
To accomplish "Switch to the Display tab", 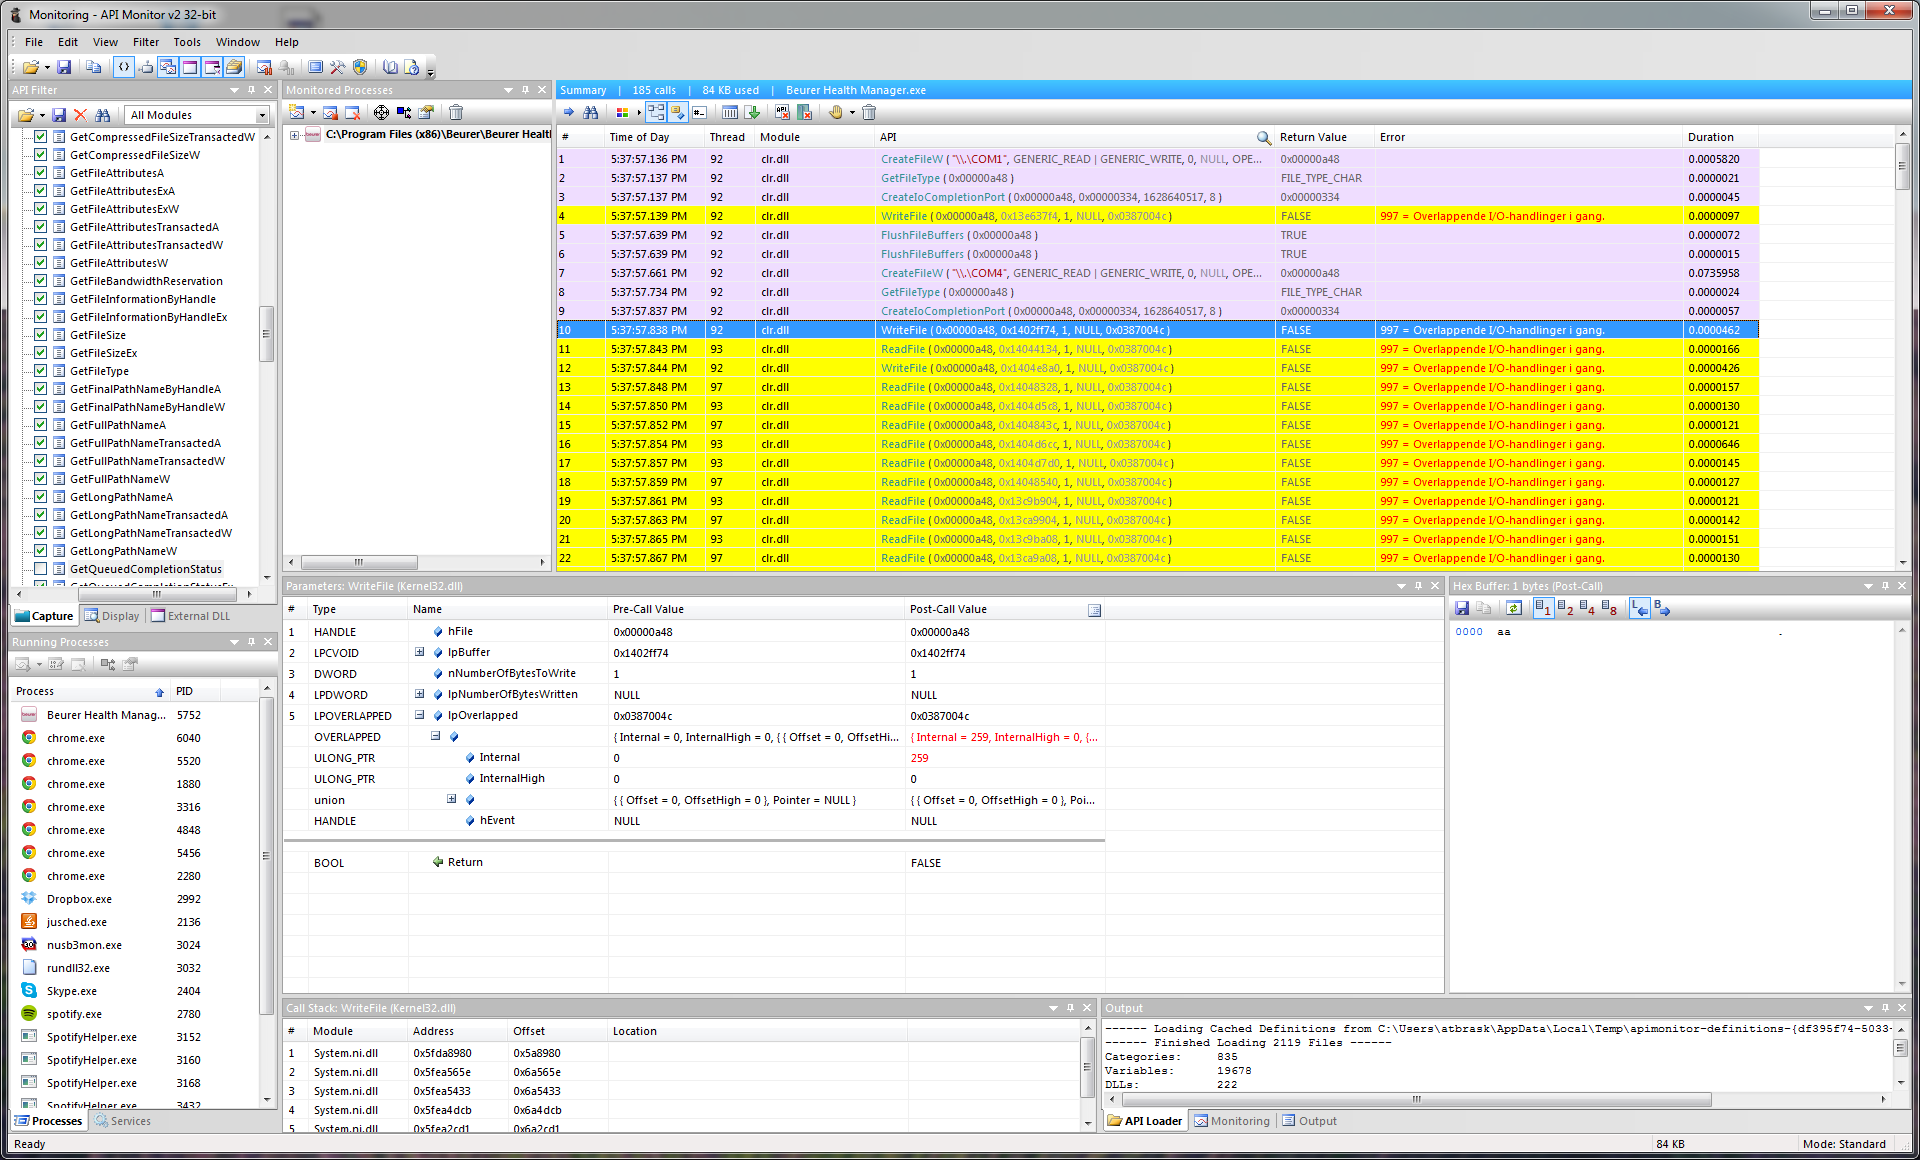I will pos(112,616).
